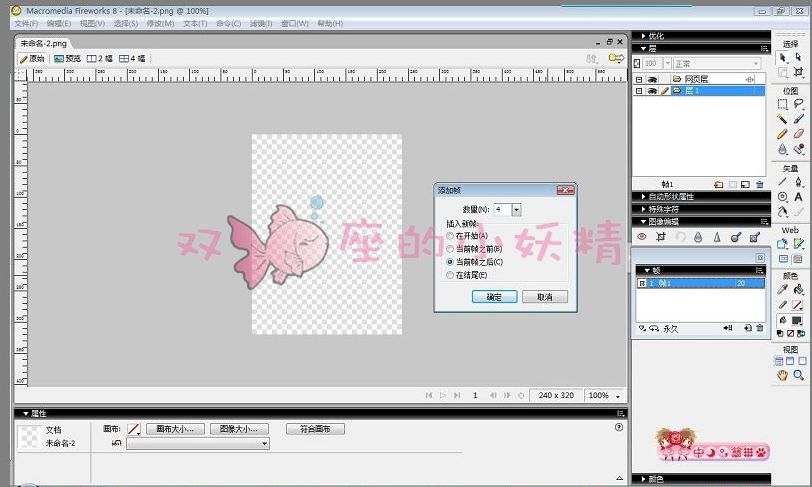Switch to 2-Up view tab
Screen dimensions: 812x487
pyautogui.click(x=100, y=59)
